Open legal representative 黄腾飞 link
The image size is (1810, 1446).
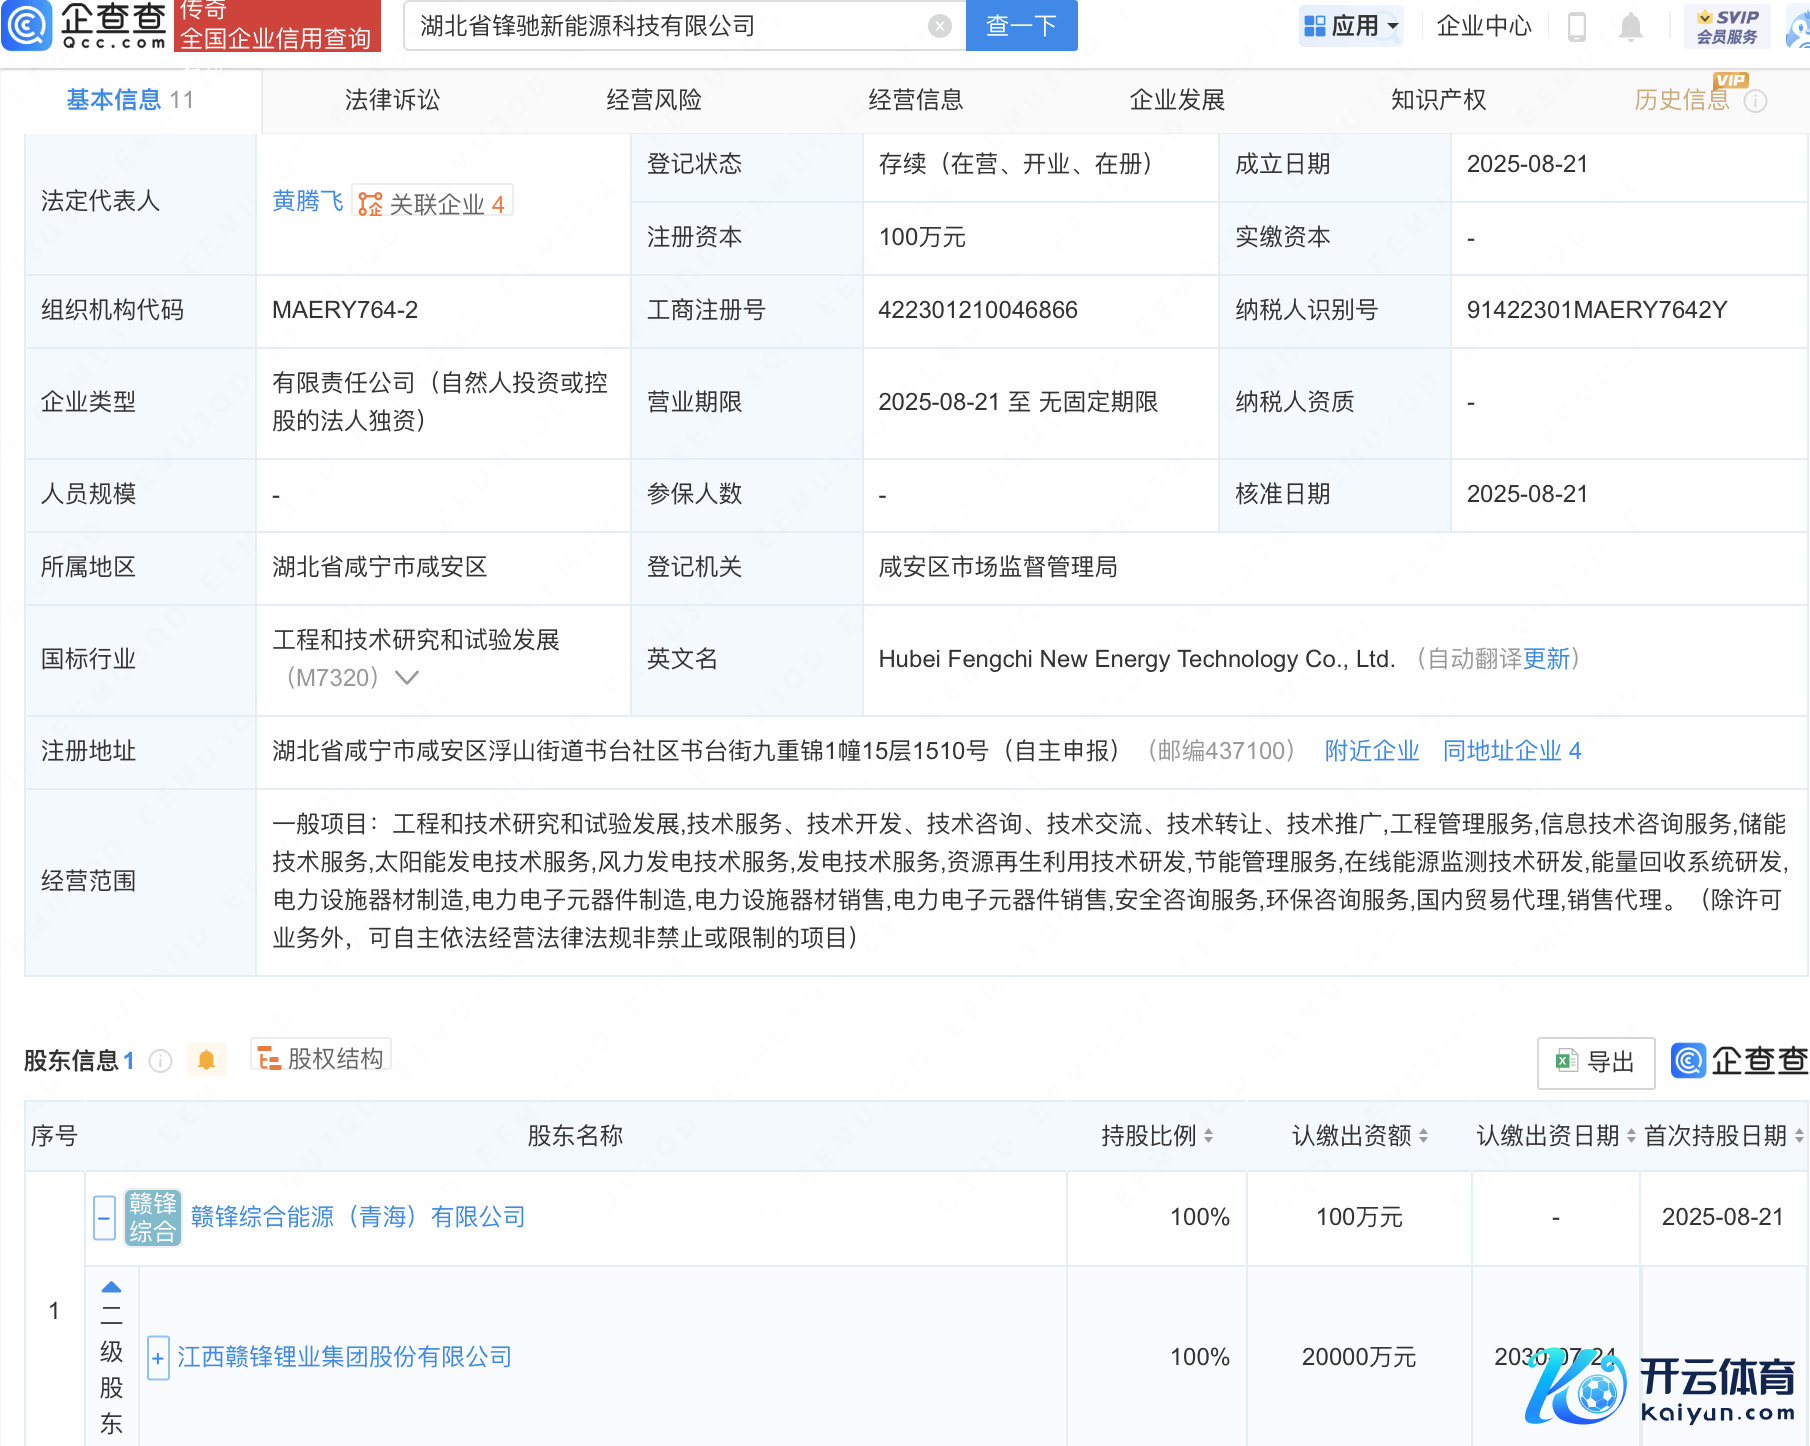click(x=307, y=202)
